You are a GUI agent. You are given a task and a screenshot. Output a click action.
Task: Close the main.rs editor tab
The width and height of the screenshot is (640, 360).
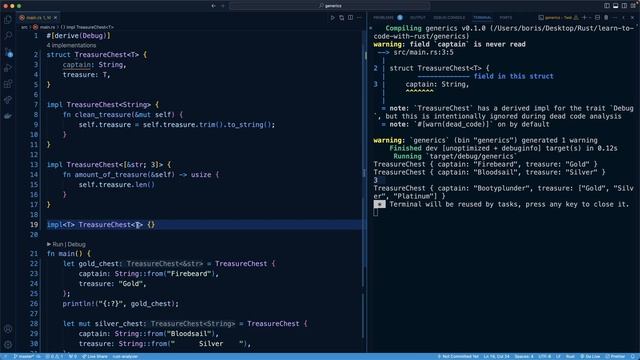pyautogui.click(x=56, y=18)
